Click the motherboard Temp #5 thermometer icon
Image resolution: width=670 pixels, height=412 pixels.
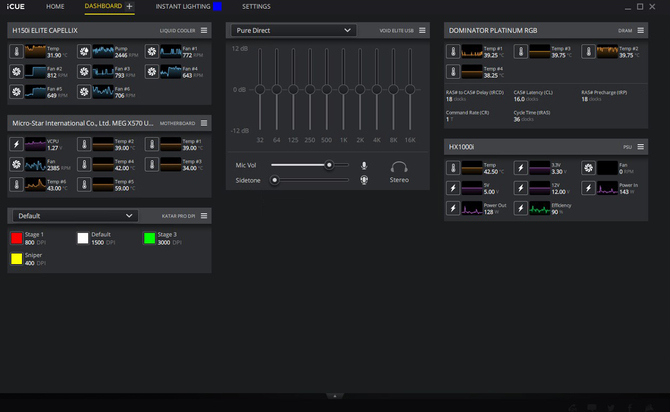(x=84, y=184)
